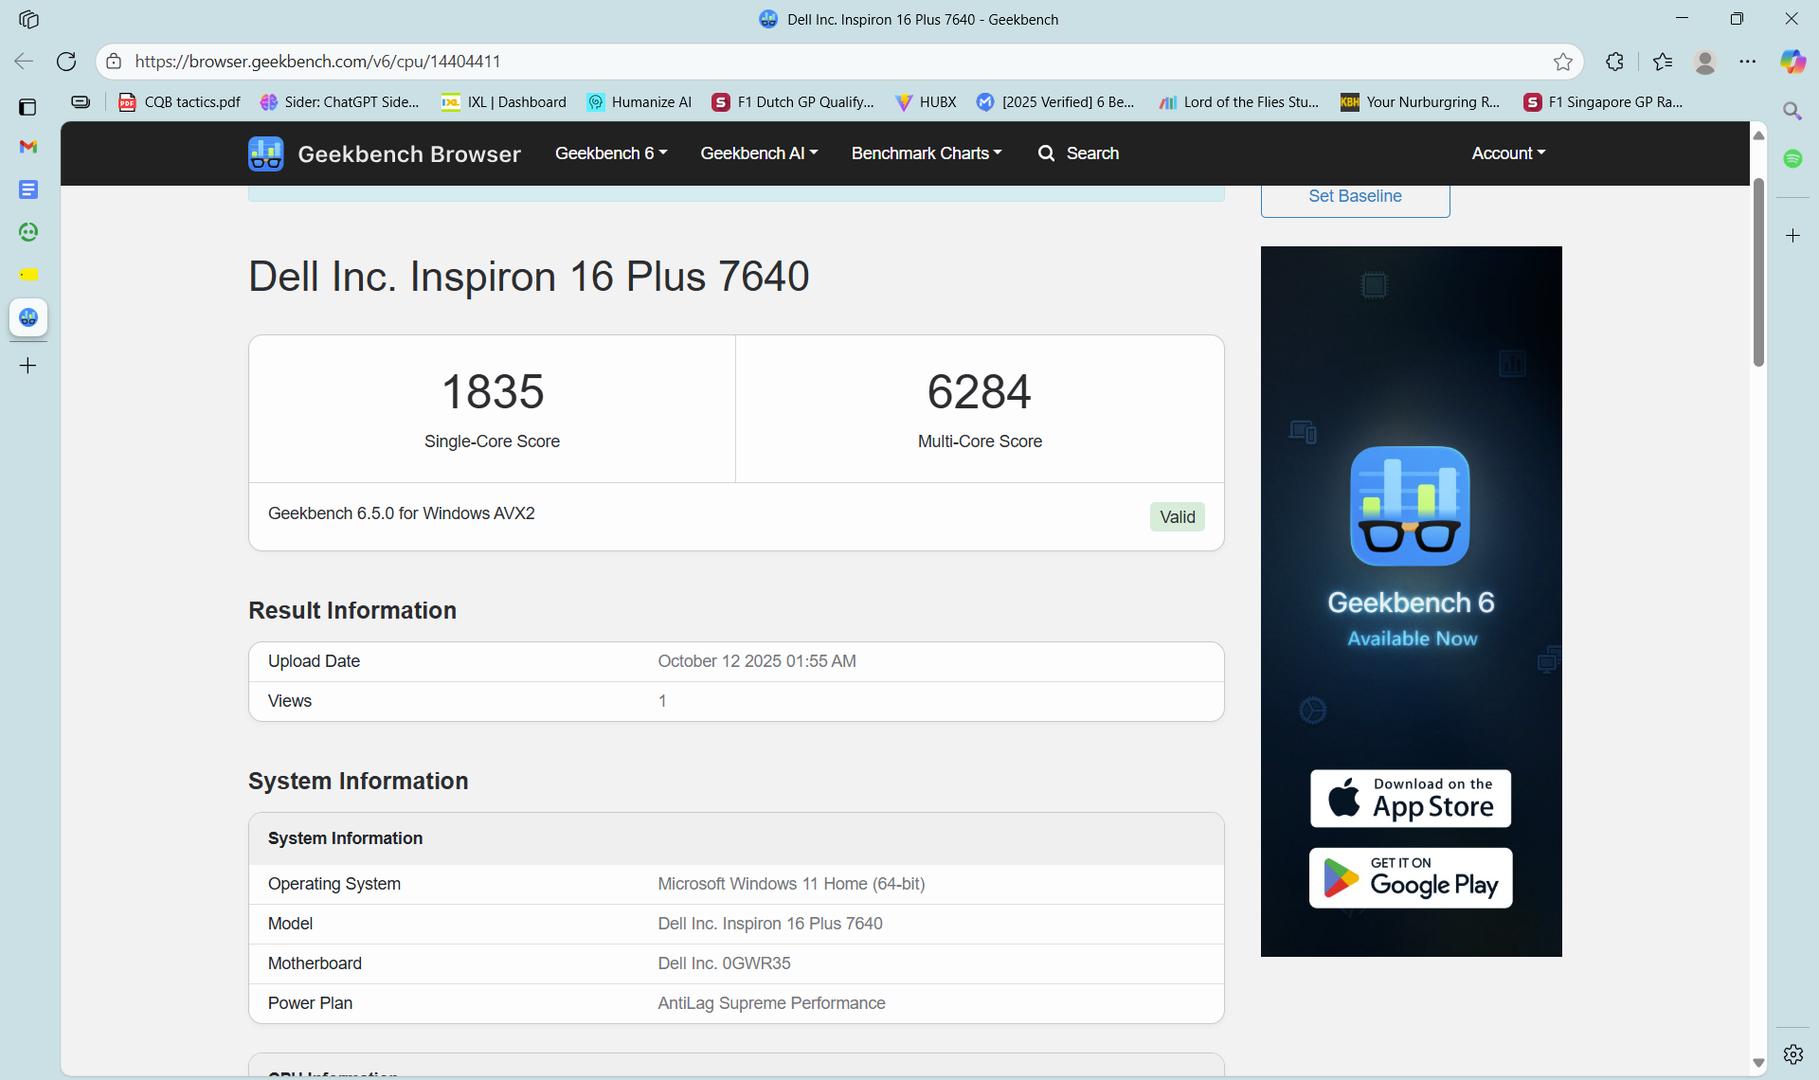This screenshot has height=1080, width=1819.
Task: Bookmark this page with the star icon
Action: click(1562, 62)
